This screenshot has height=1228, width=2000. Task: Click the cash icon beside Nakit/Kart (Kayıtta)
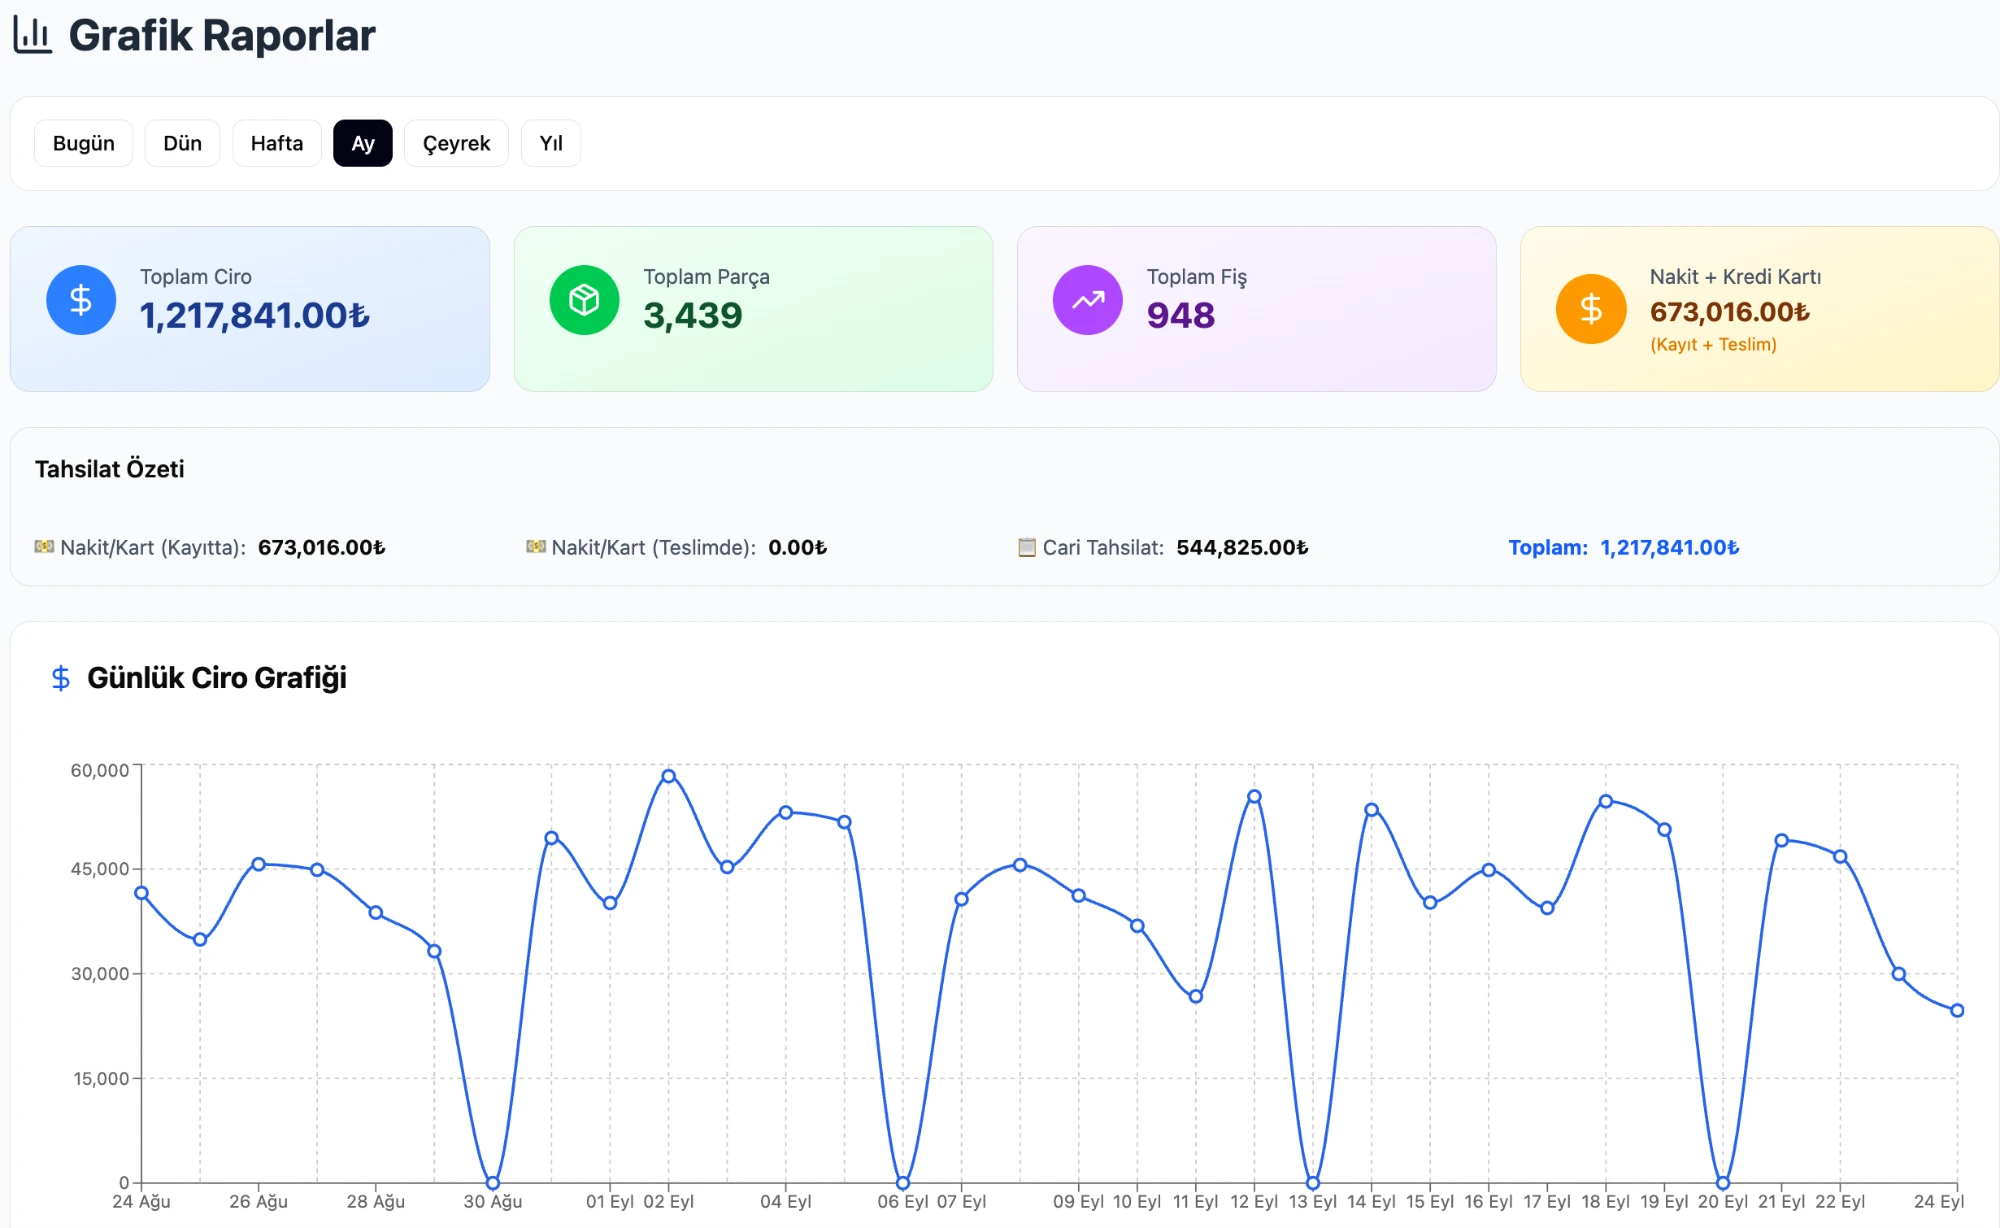(44, 546)
